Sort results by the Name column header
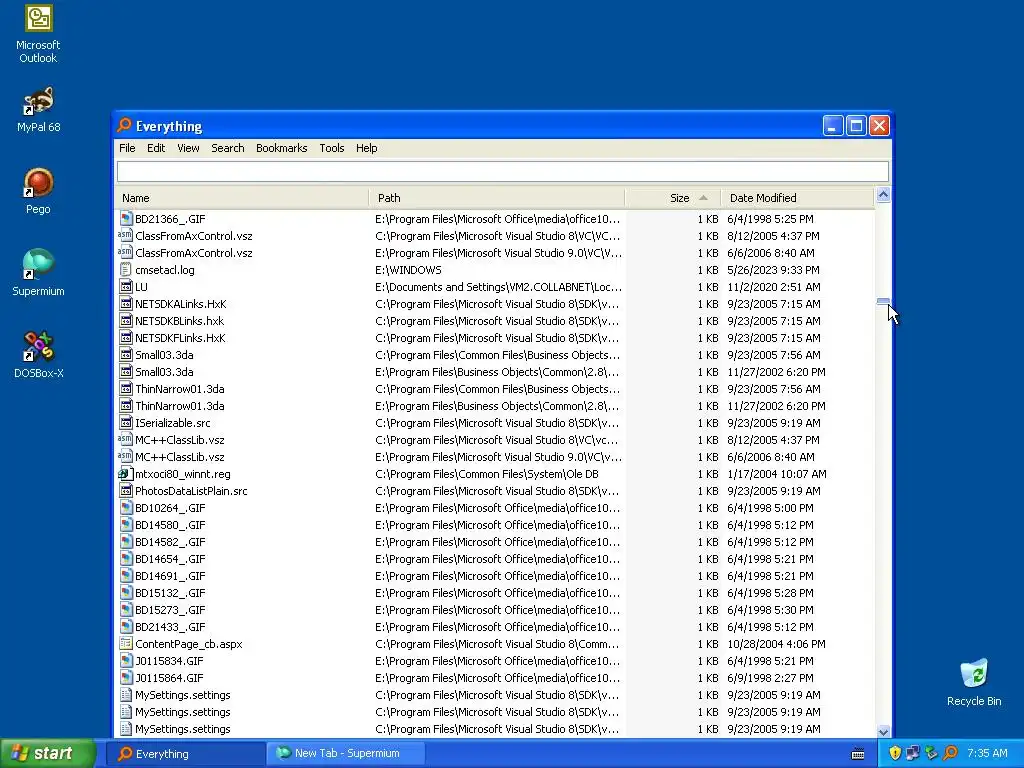1024x768 pixels. click(242, 198)
